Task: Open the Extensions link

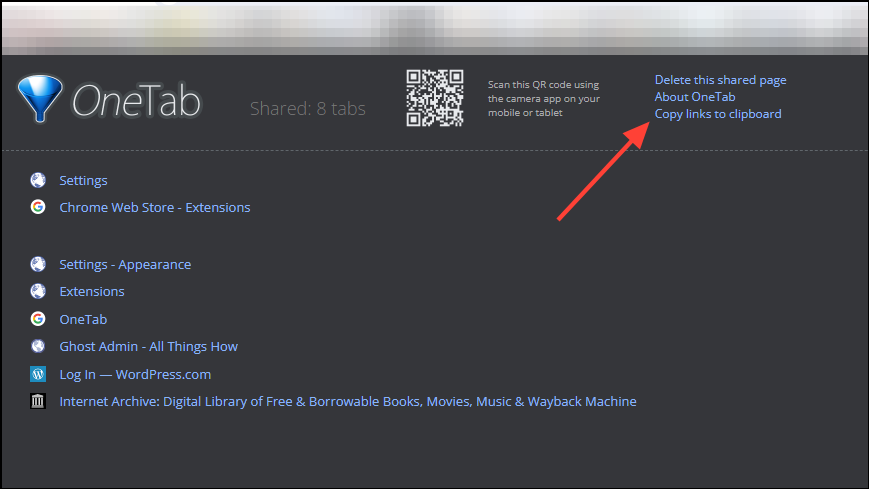Action: (92, 292)
